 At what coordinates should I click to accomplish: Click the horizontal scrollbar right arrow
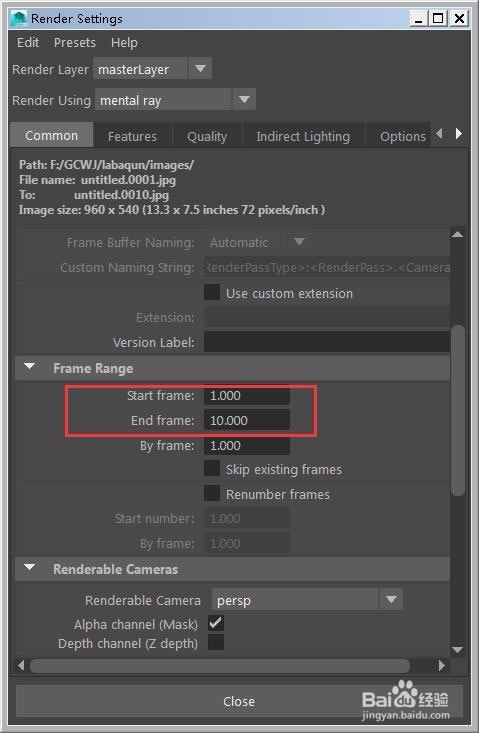click(x=442, y=665)
